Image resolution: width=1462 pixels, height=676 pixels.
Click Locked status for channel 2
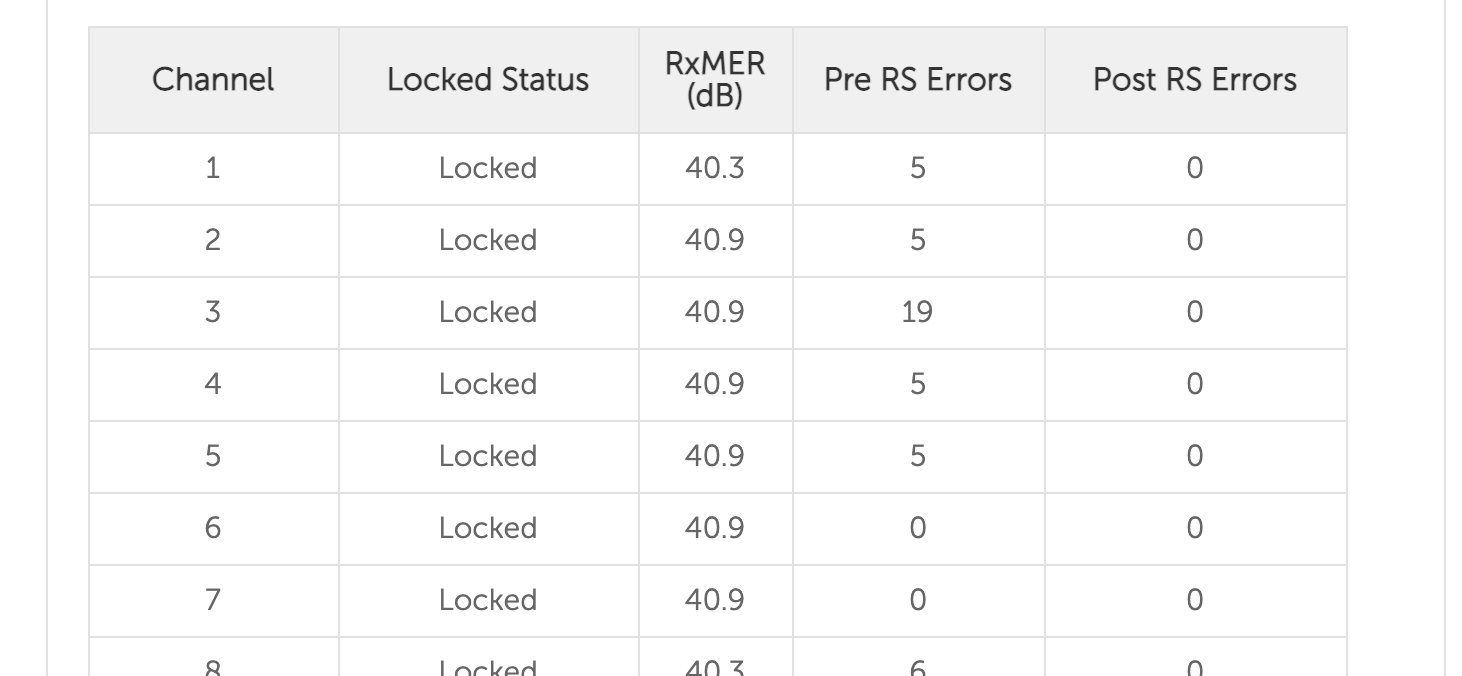488,240
